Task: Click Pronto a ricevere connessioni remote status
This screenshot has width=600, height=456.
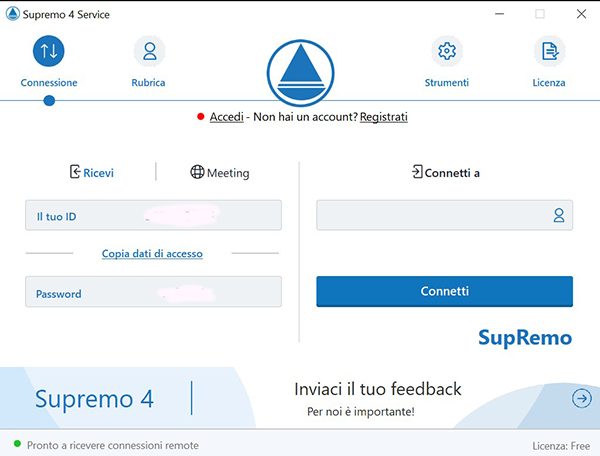Action: click(113, 446)
